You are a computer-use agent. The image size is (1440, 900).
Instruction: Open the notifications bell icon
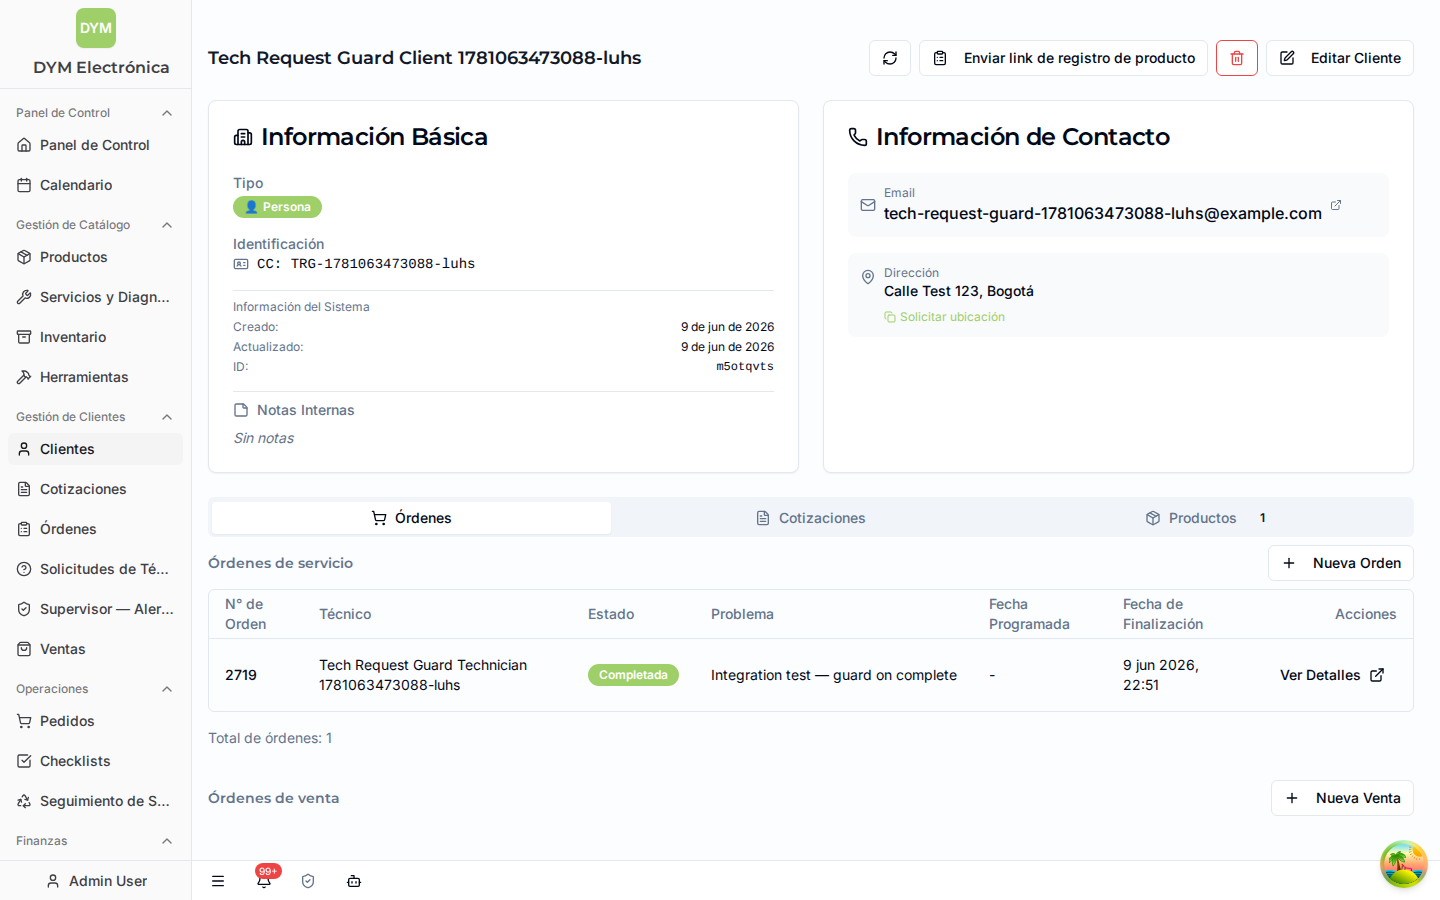coord(264,881)
